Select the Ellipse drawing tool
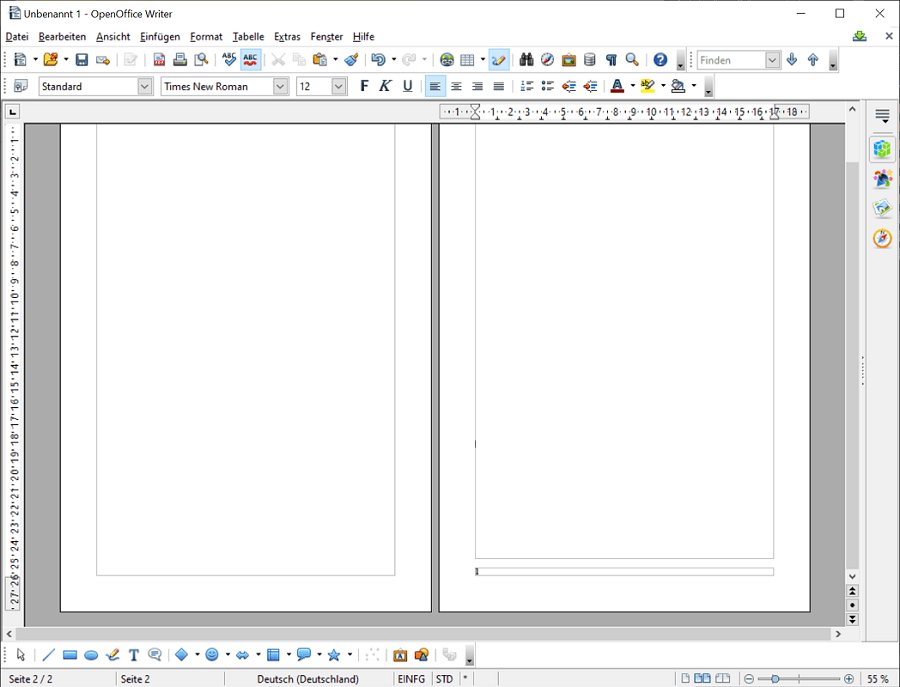This screenshot has width=900, height=687. pyautogui.click(x=91, y=654)
